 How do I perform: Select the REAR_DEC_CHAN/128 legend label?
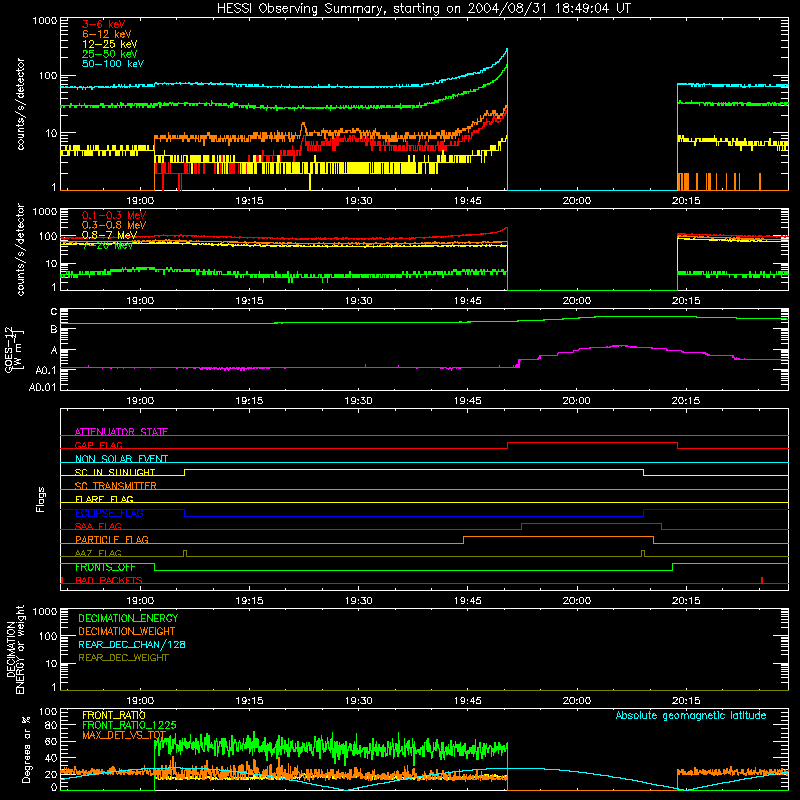point(132,644)
